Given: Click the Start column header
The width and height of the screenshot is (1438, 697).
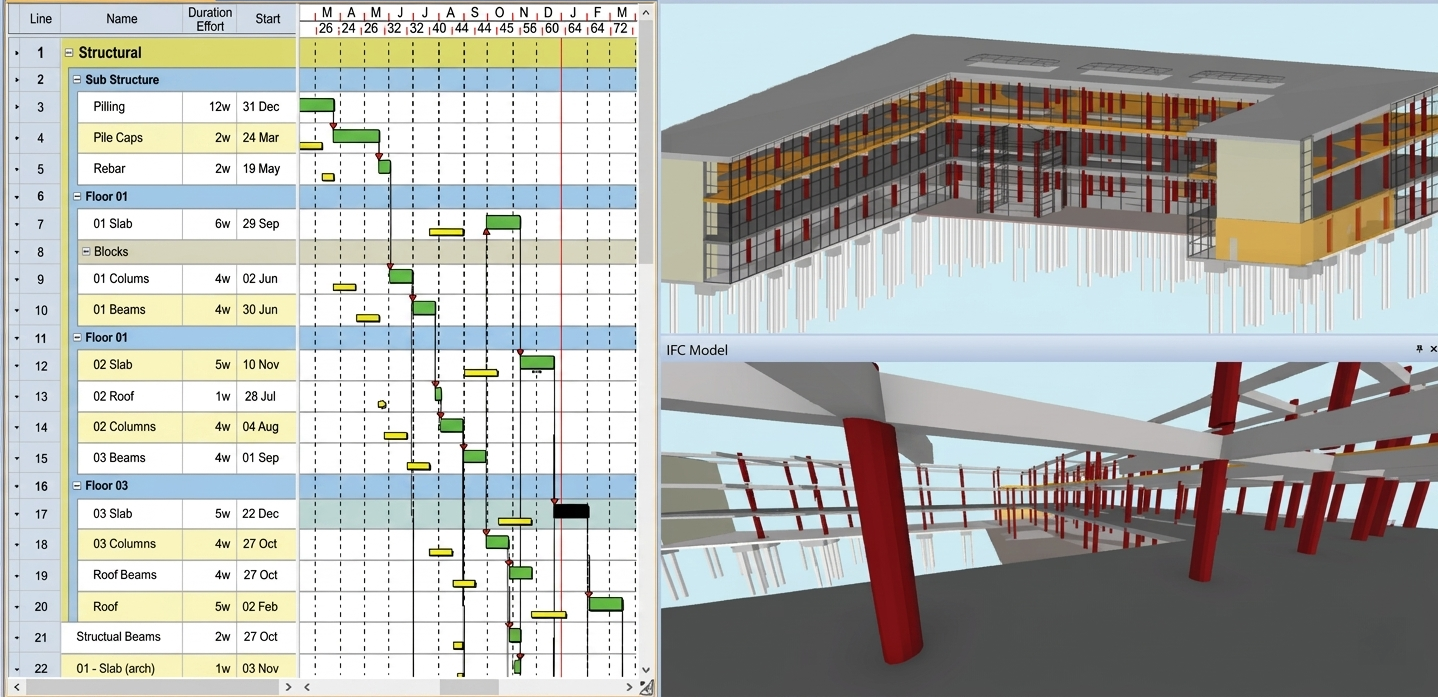Looking at the screenshot, I should click(x=267, y=19).
